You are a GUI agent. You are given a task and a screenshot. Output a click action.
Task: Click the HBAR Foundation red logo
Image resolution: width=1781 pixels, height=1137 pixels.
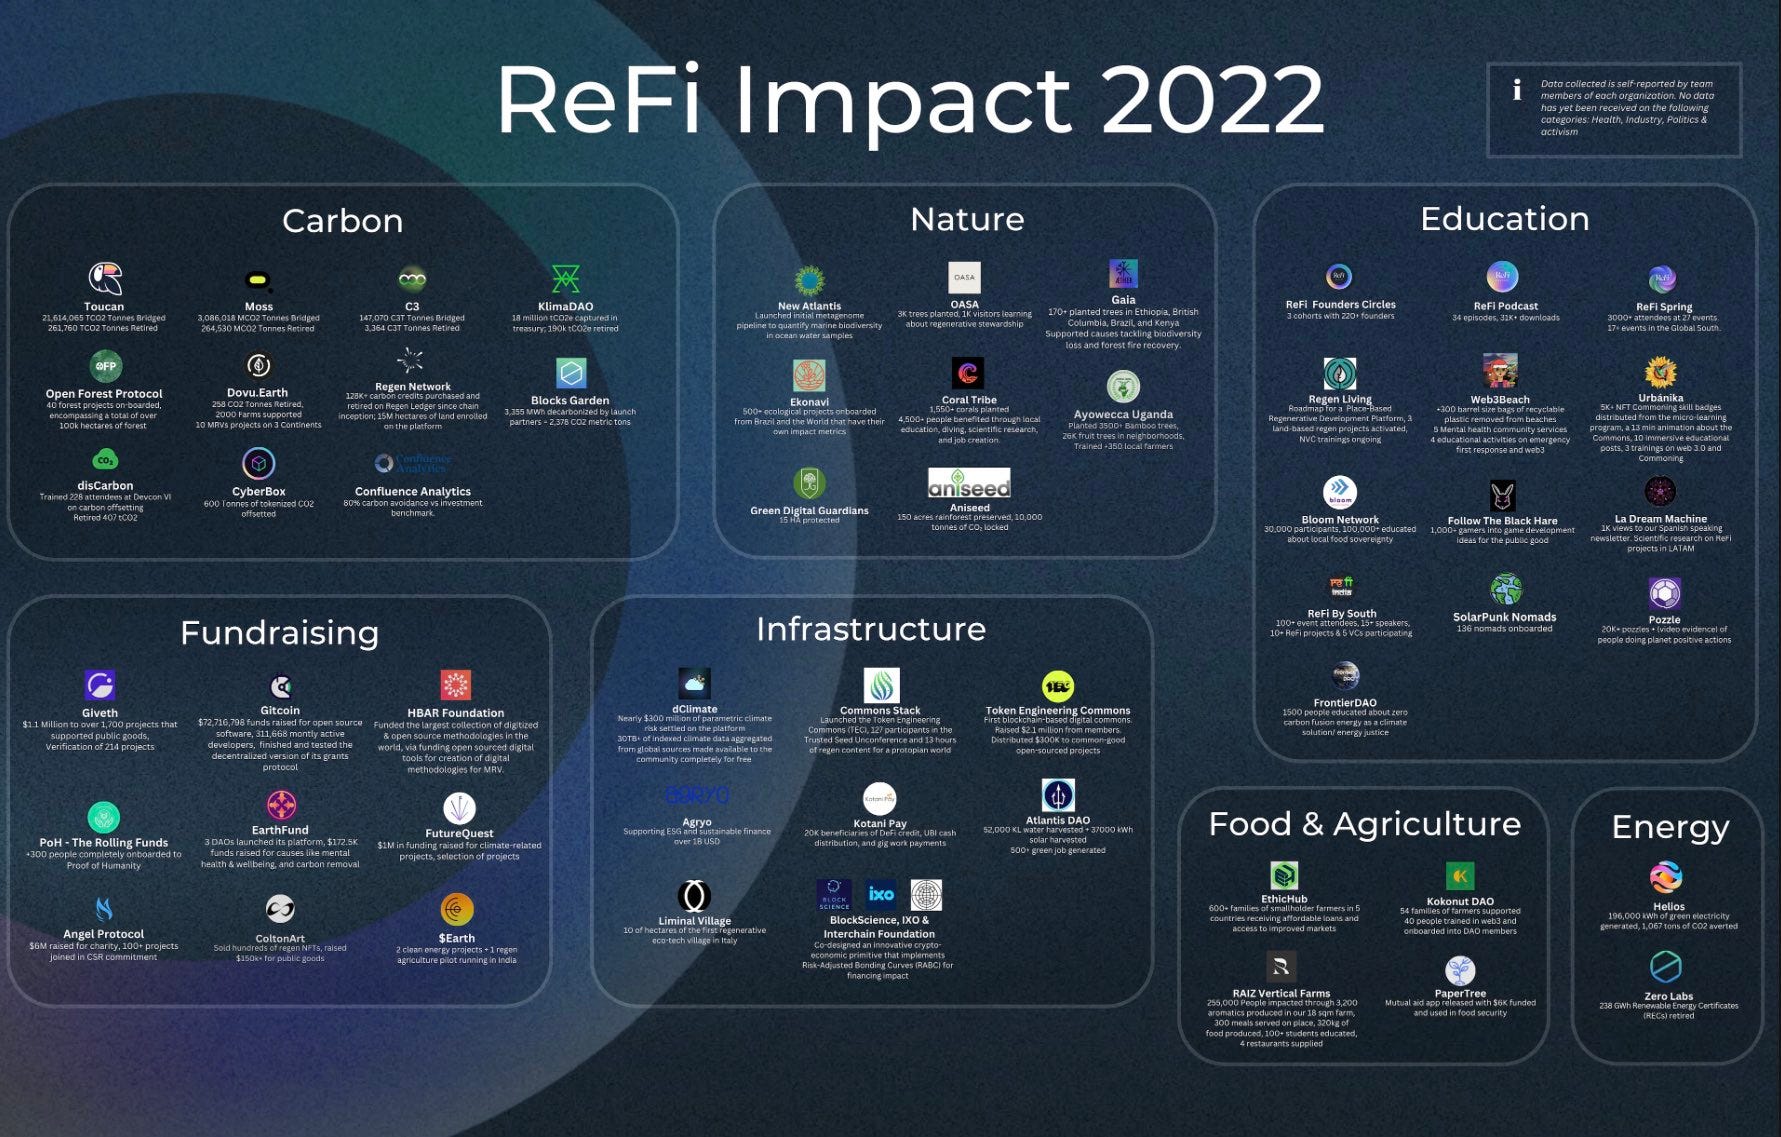456,686
